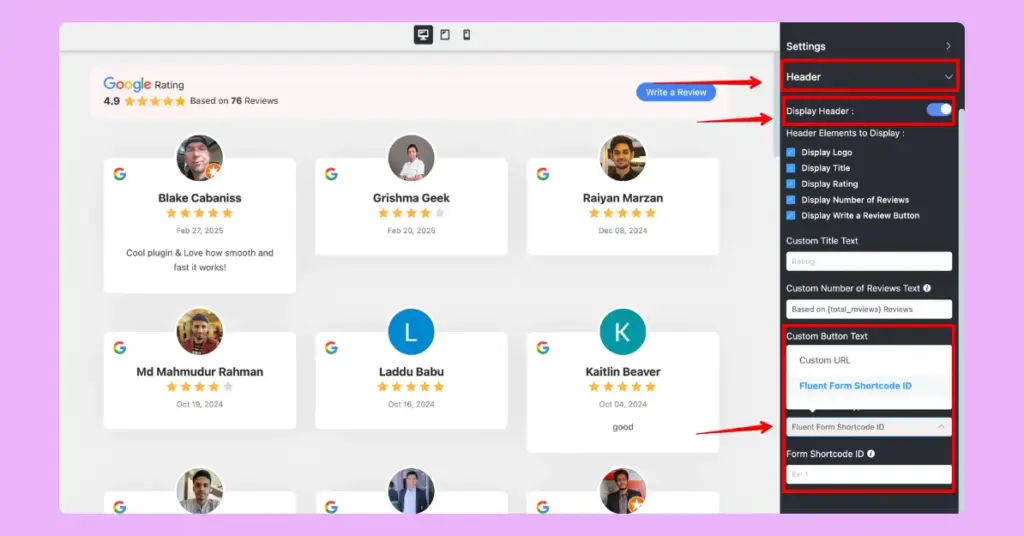
Task: Click review date Feb 27, 2025
Action: coord(200,230)
